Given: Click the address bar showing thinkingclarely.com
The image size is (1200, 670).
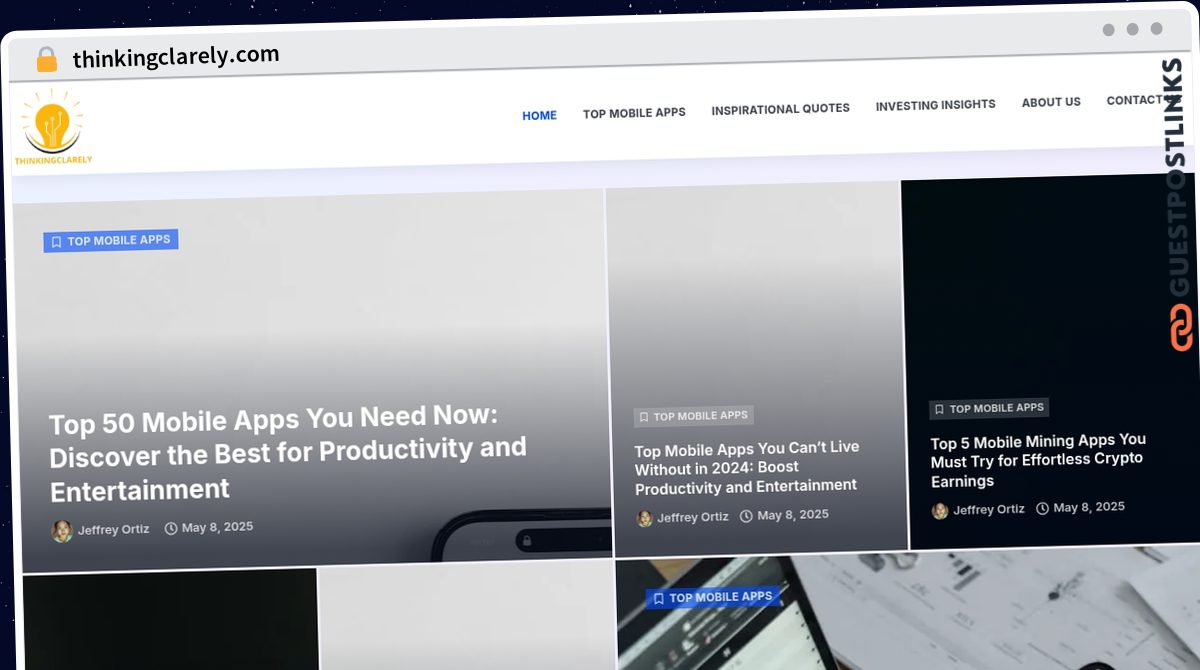Looking at the screenshot, I should pos(175,54).
